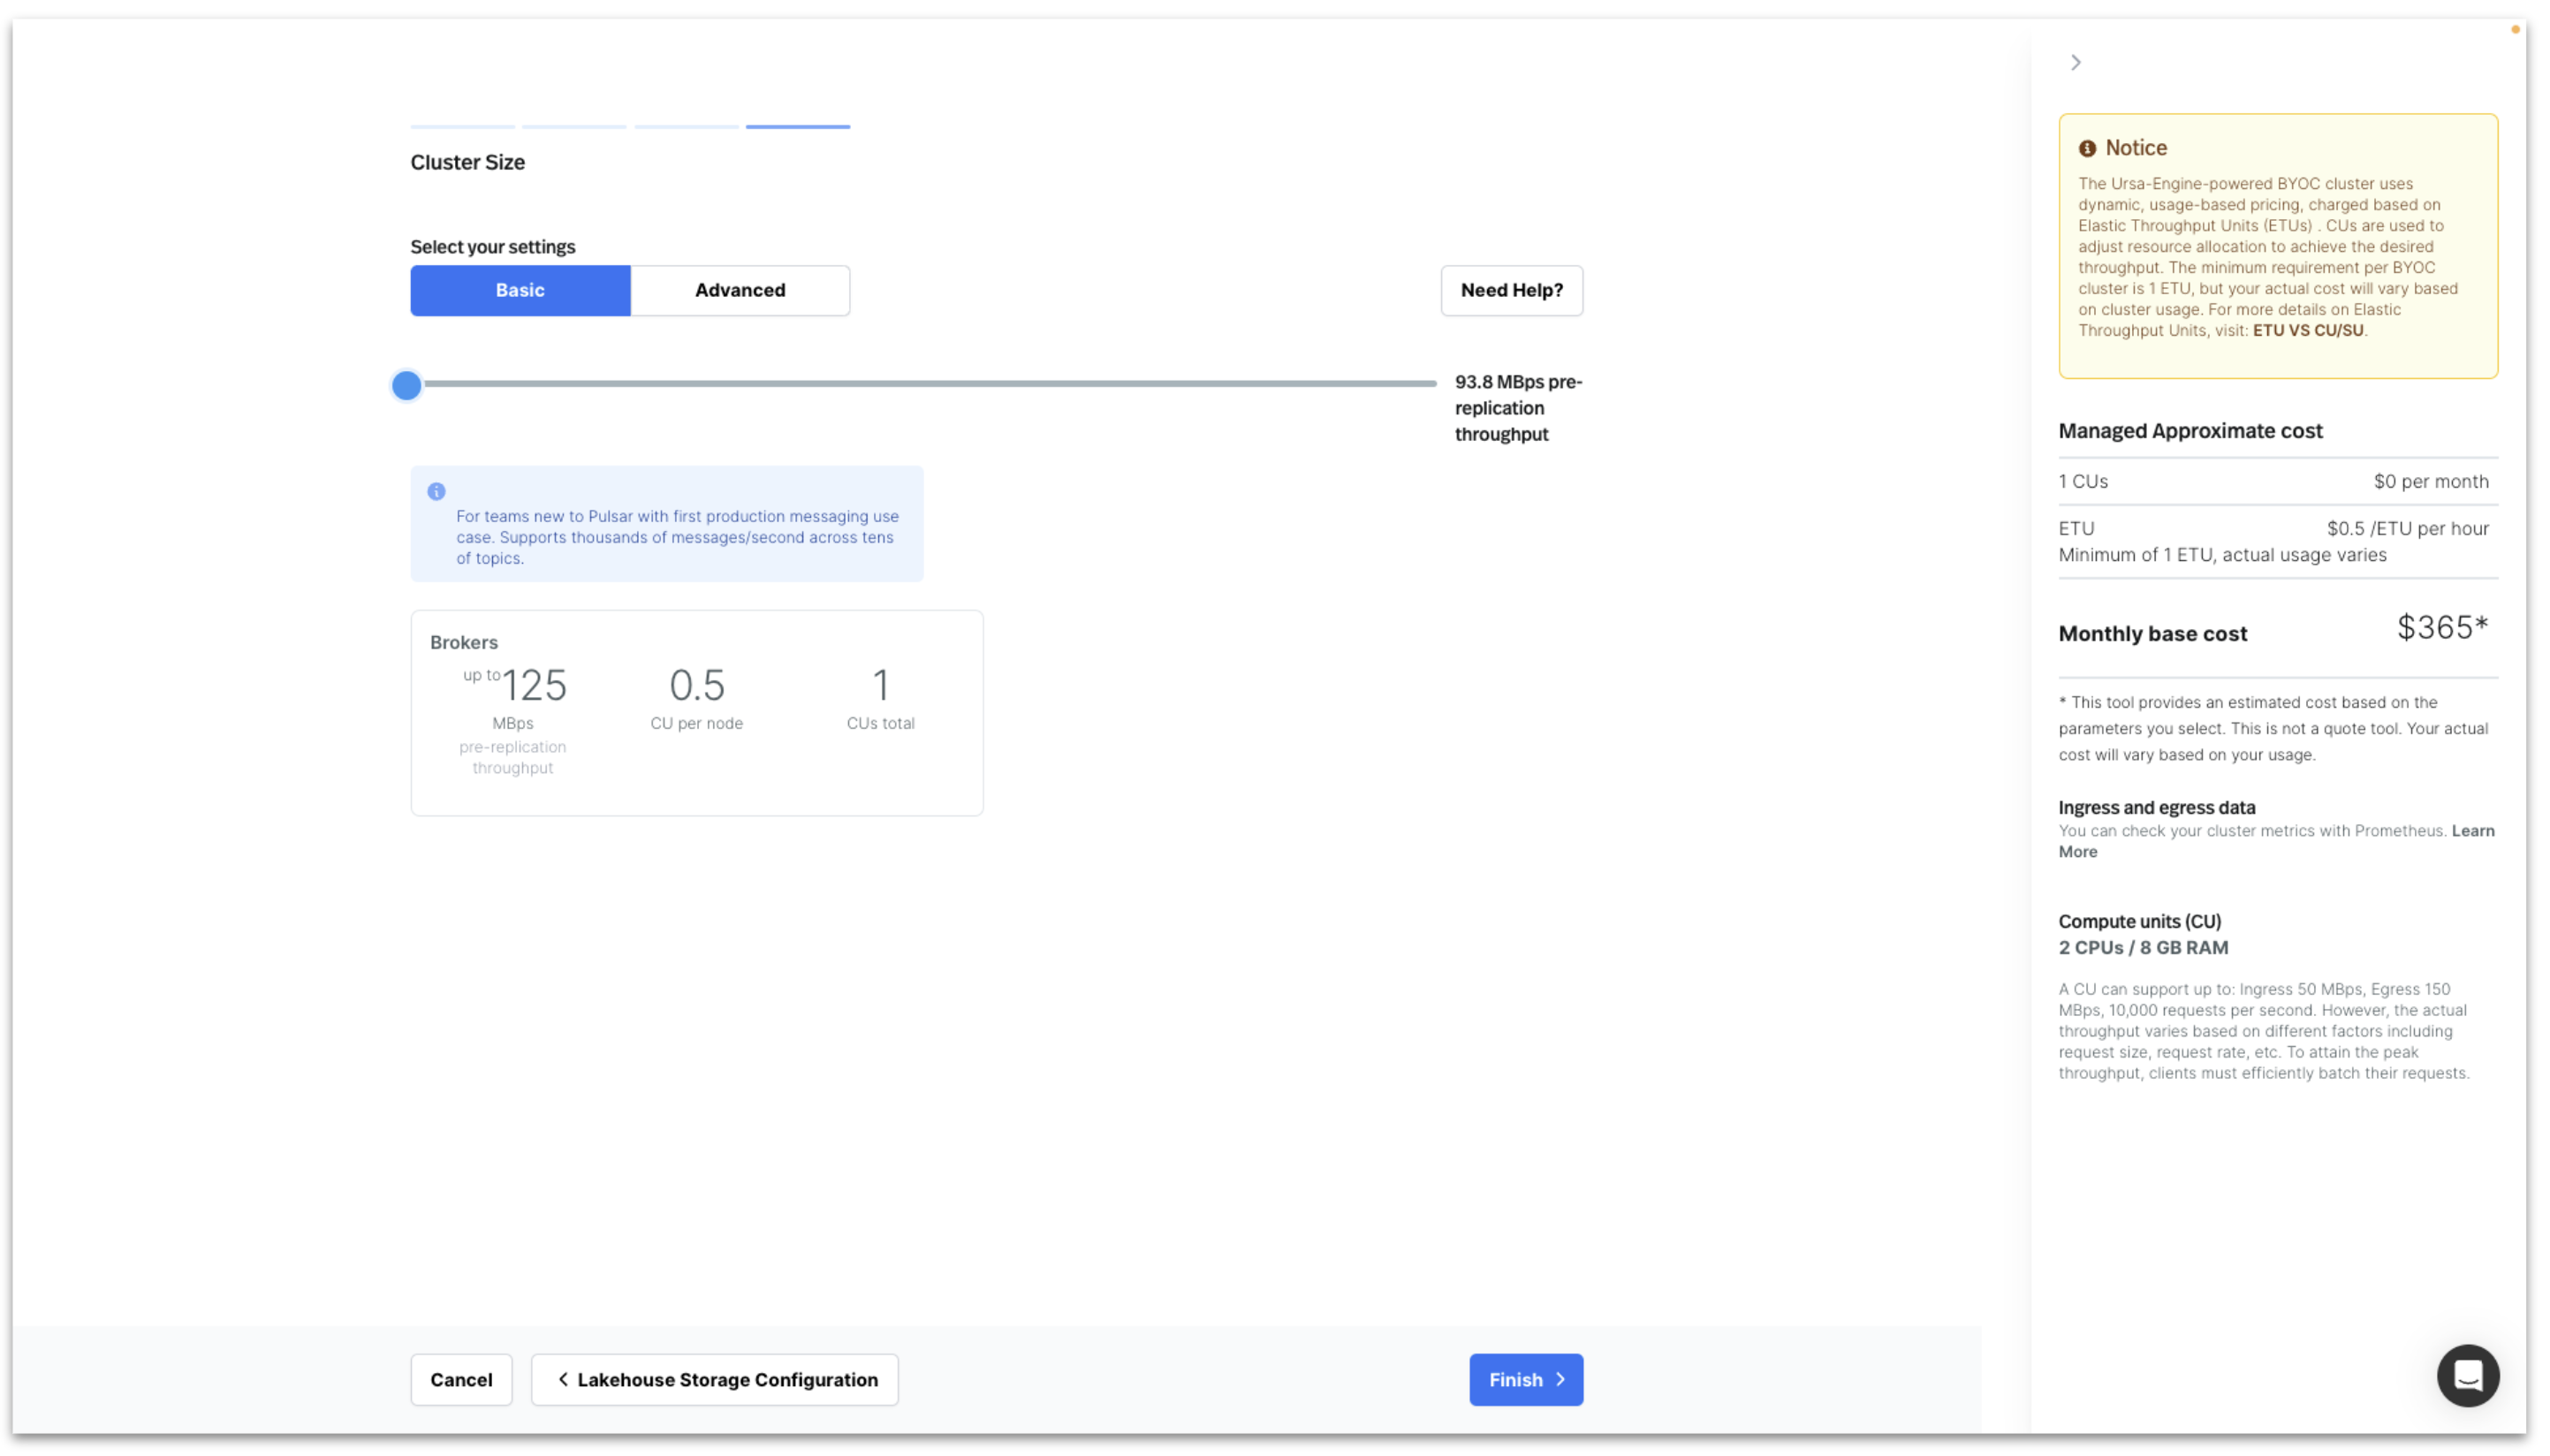Viewport: 2550px width, 1456px height.
Task: Click the third wizard progress step bar
Action: [x=686, y=127]
